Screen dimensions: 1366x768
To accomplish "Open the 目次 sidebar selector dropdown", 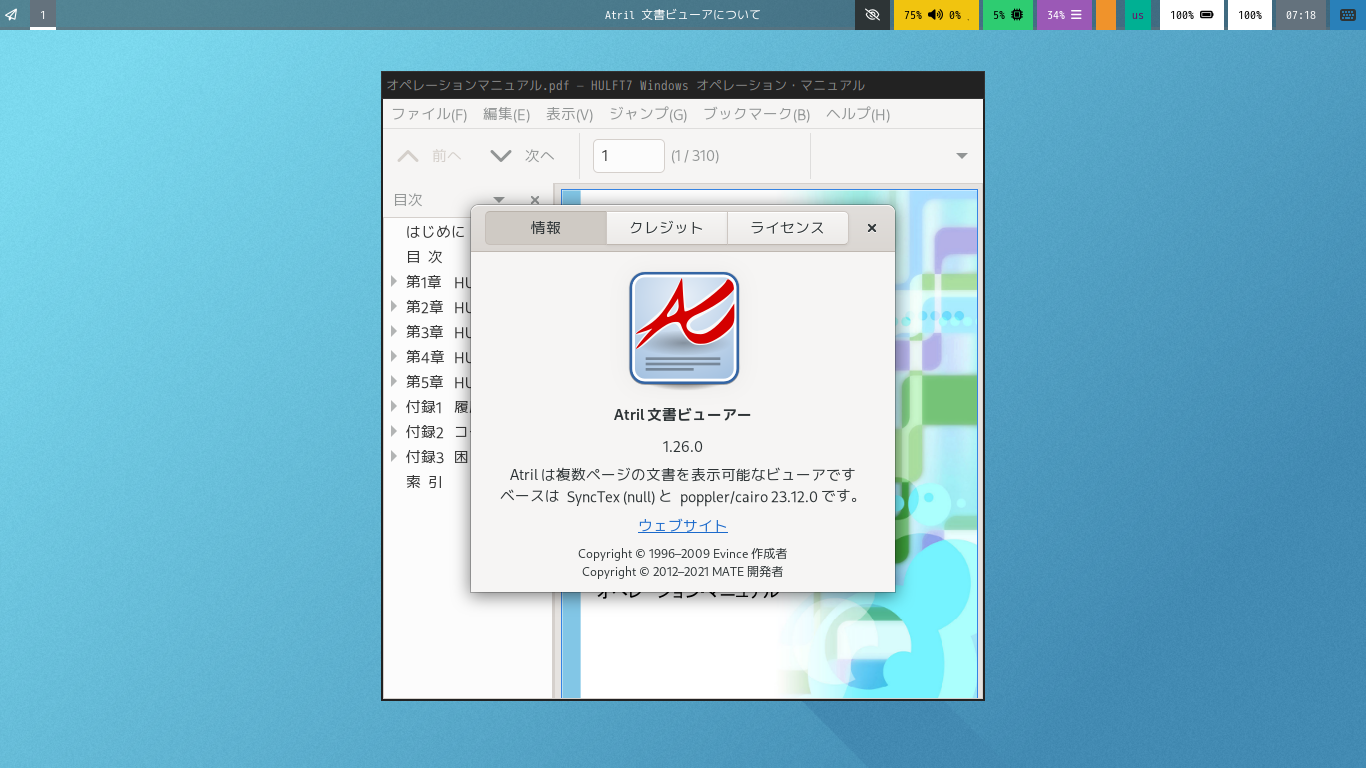I will click(x=499, y=200).
